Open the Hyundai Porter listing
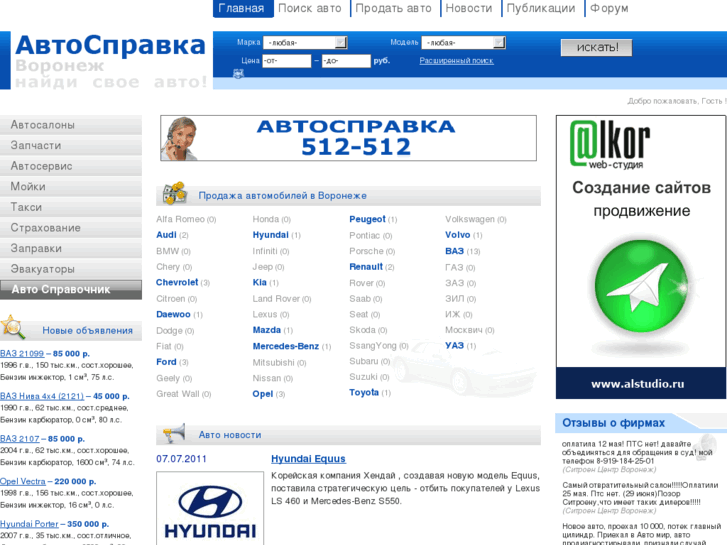 29,524
